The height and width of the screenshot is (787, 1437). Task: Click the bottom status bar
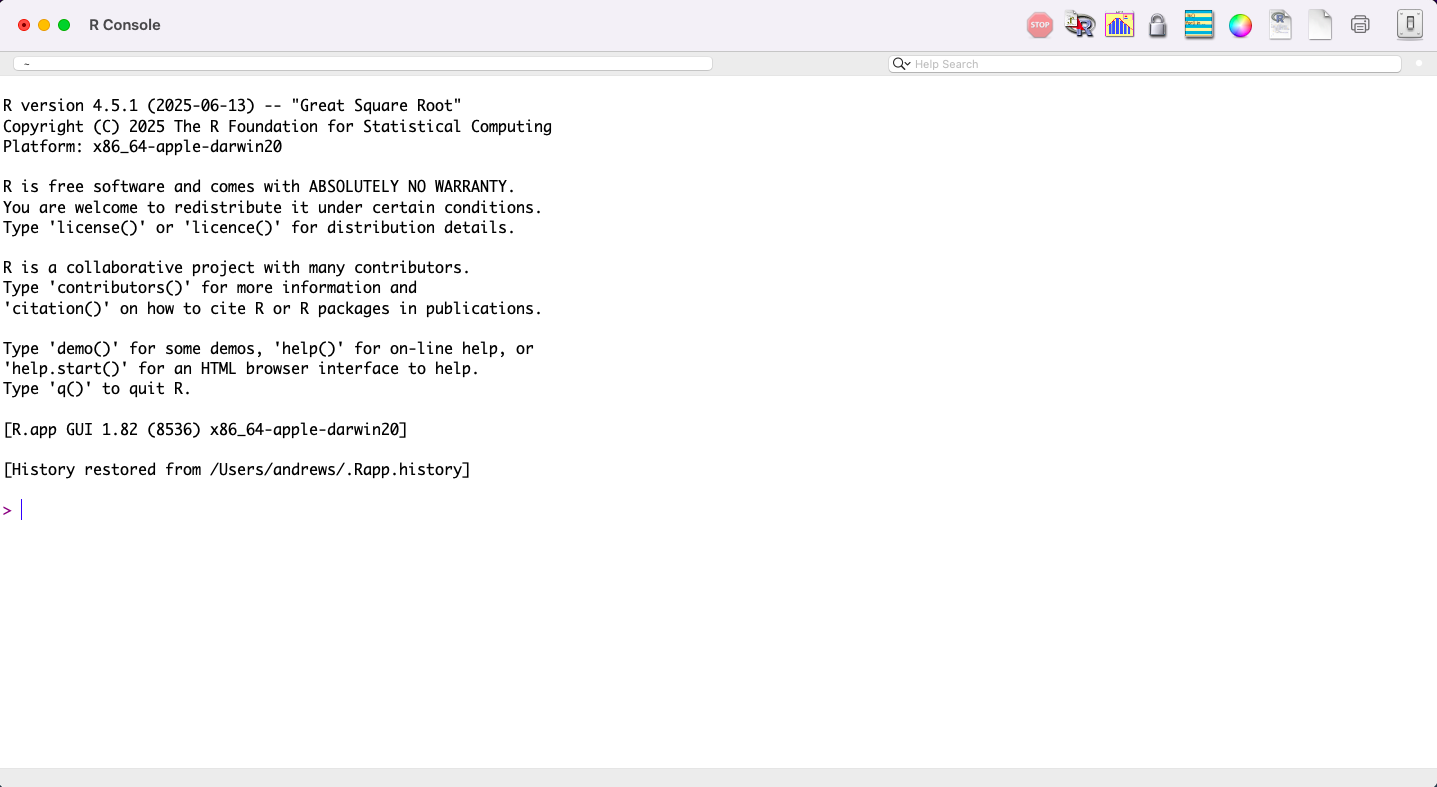(718, 777)
